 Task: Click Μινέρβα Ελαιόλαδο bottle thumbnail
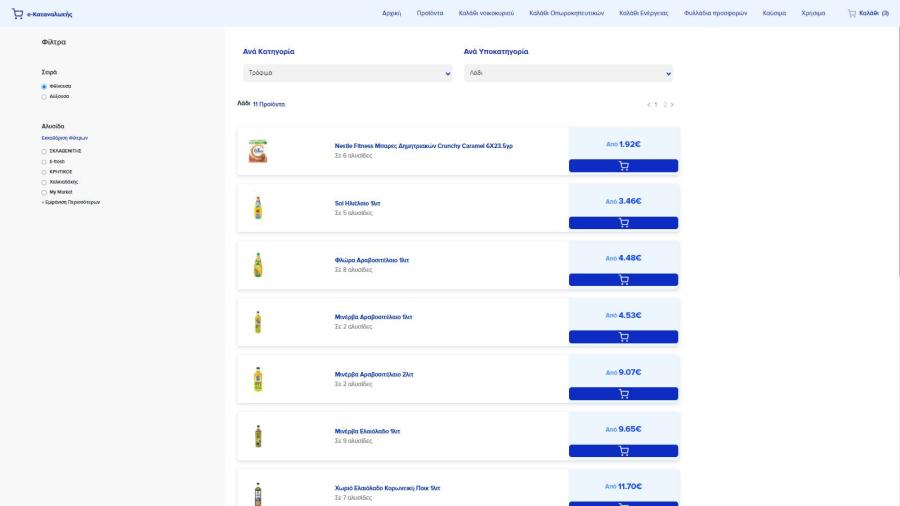pyautogui.click(x=258, y=436)
